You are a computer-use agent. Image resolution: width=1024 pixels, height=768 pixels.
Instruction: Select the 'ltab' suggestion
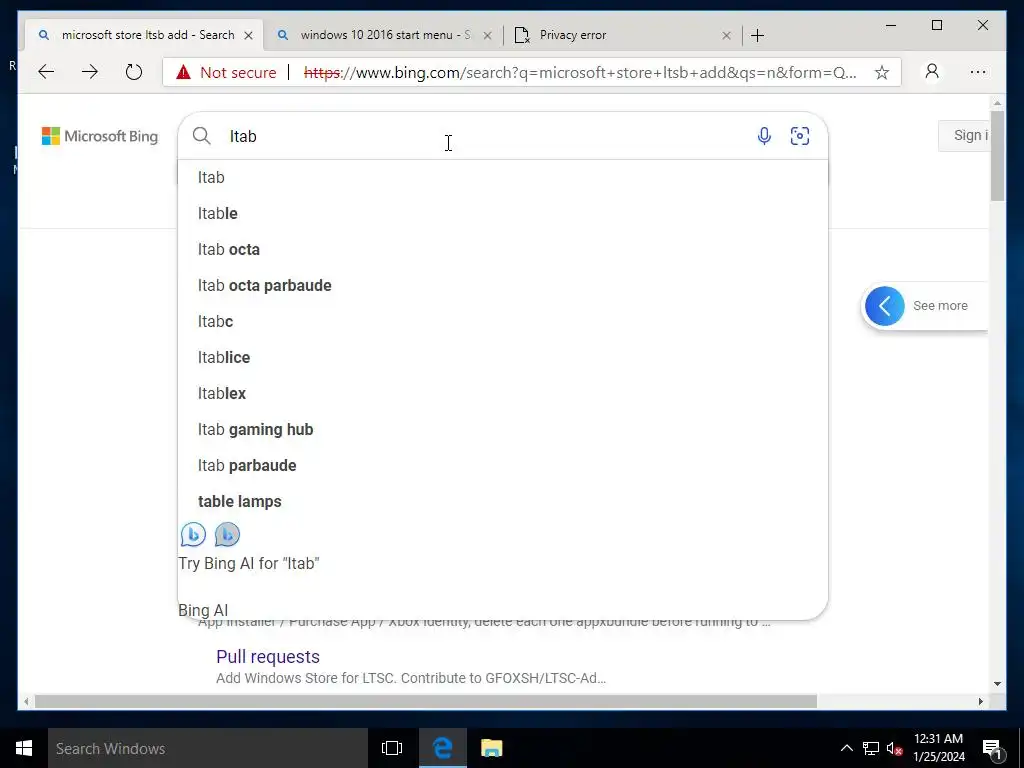point(503,178)
